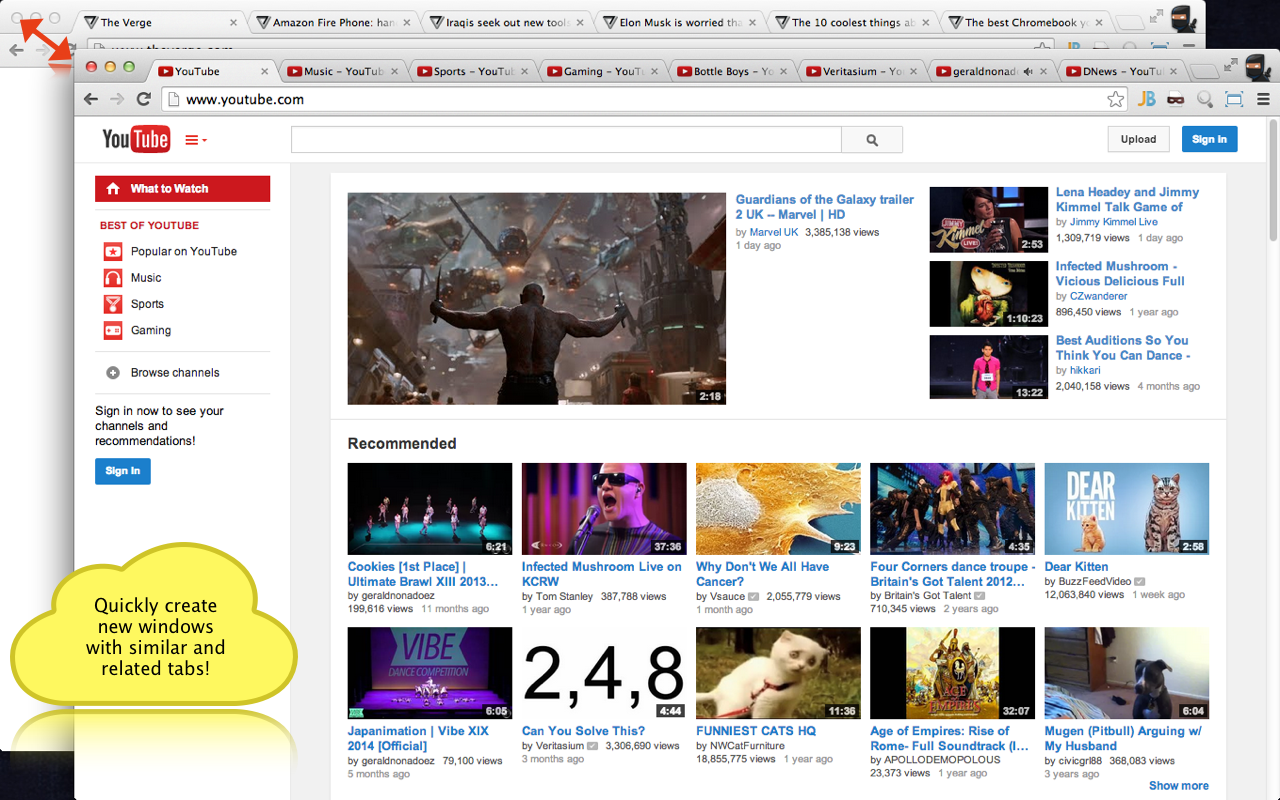Open Why Don't We All Have Cancer link
Viewport: 1280px width, 800px height.
click(762, 574)
